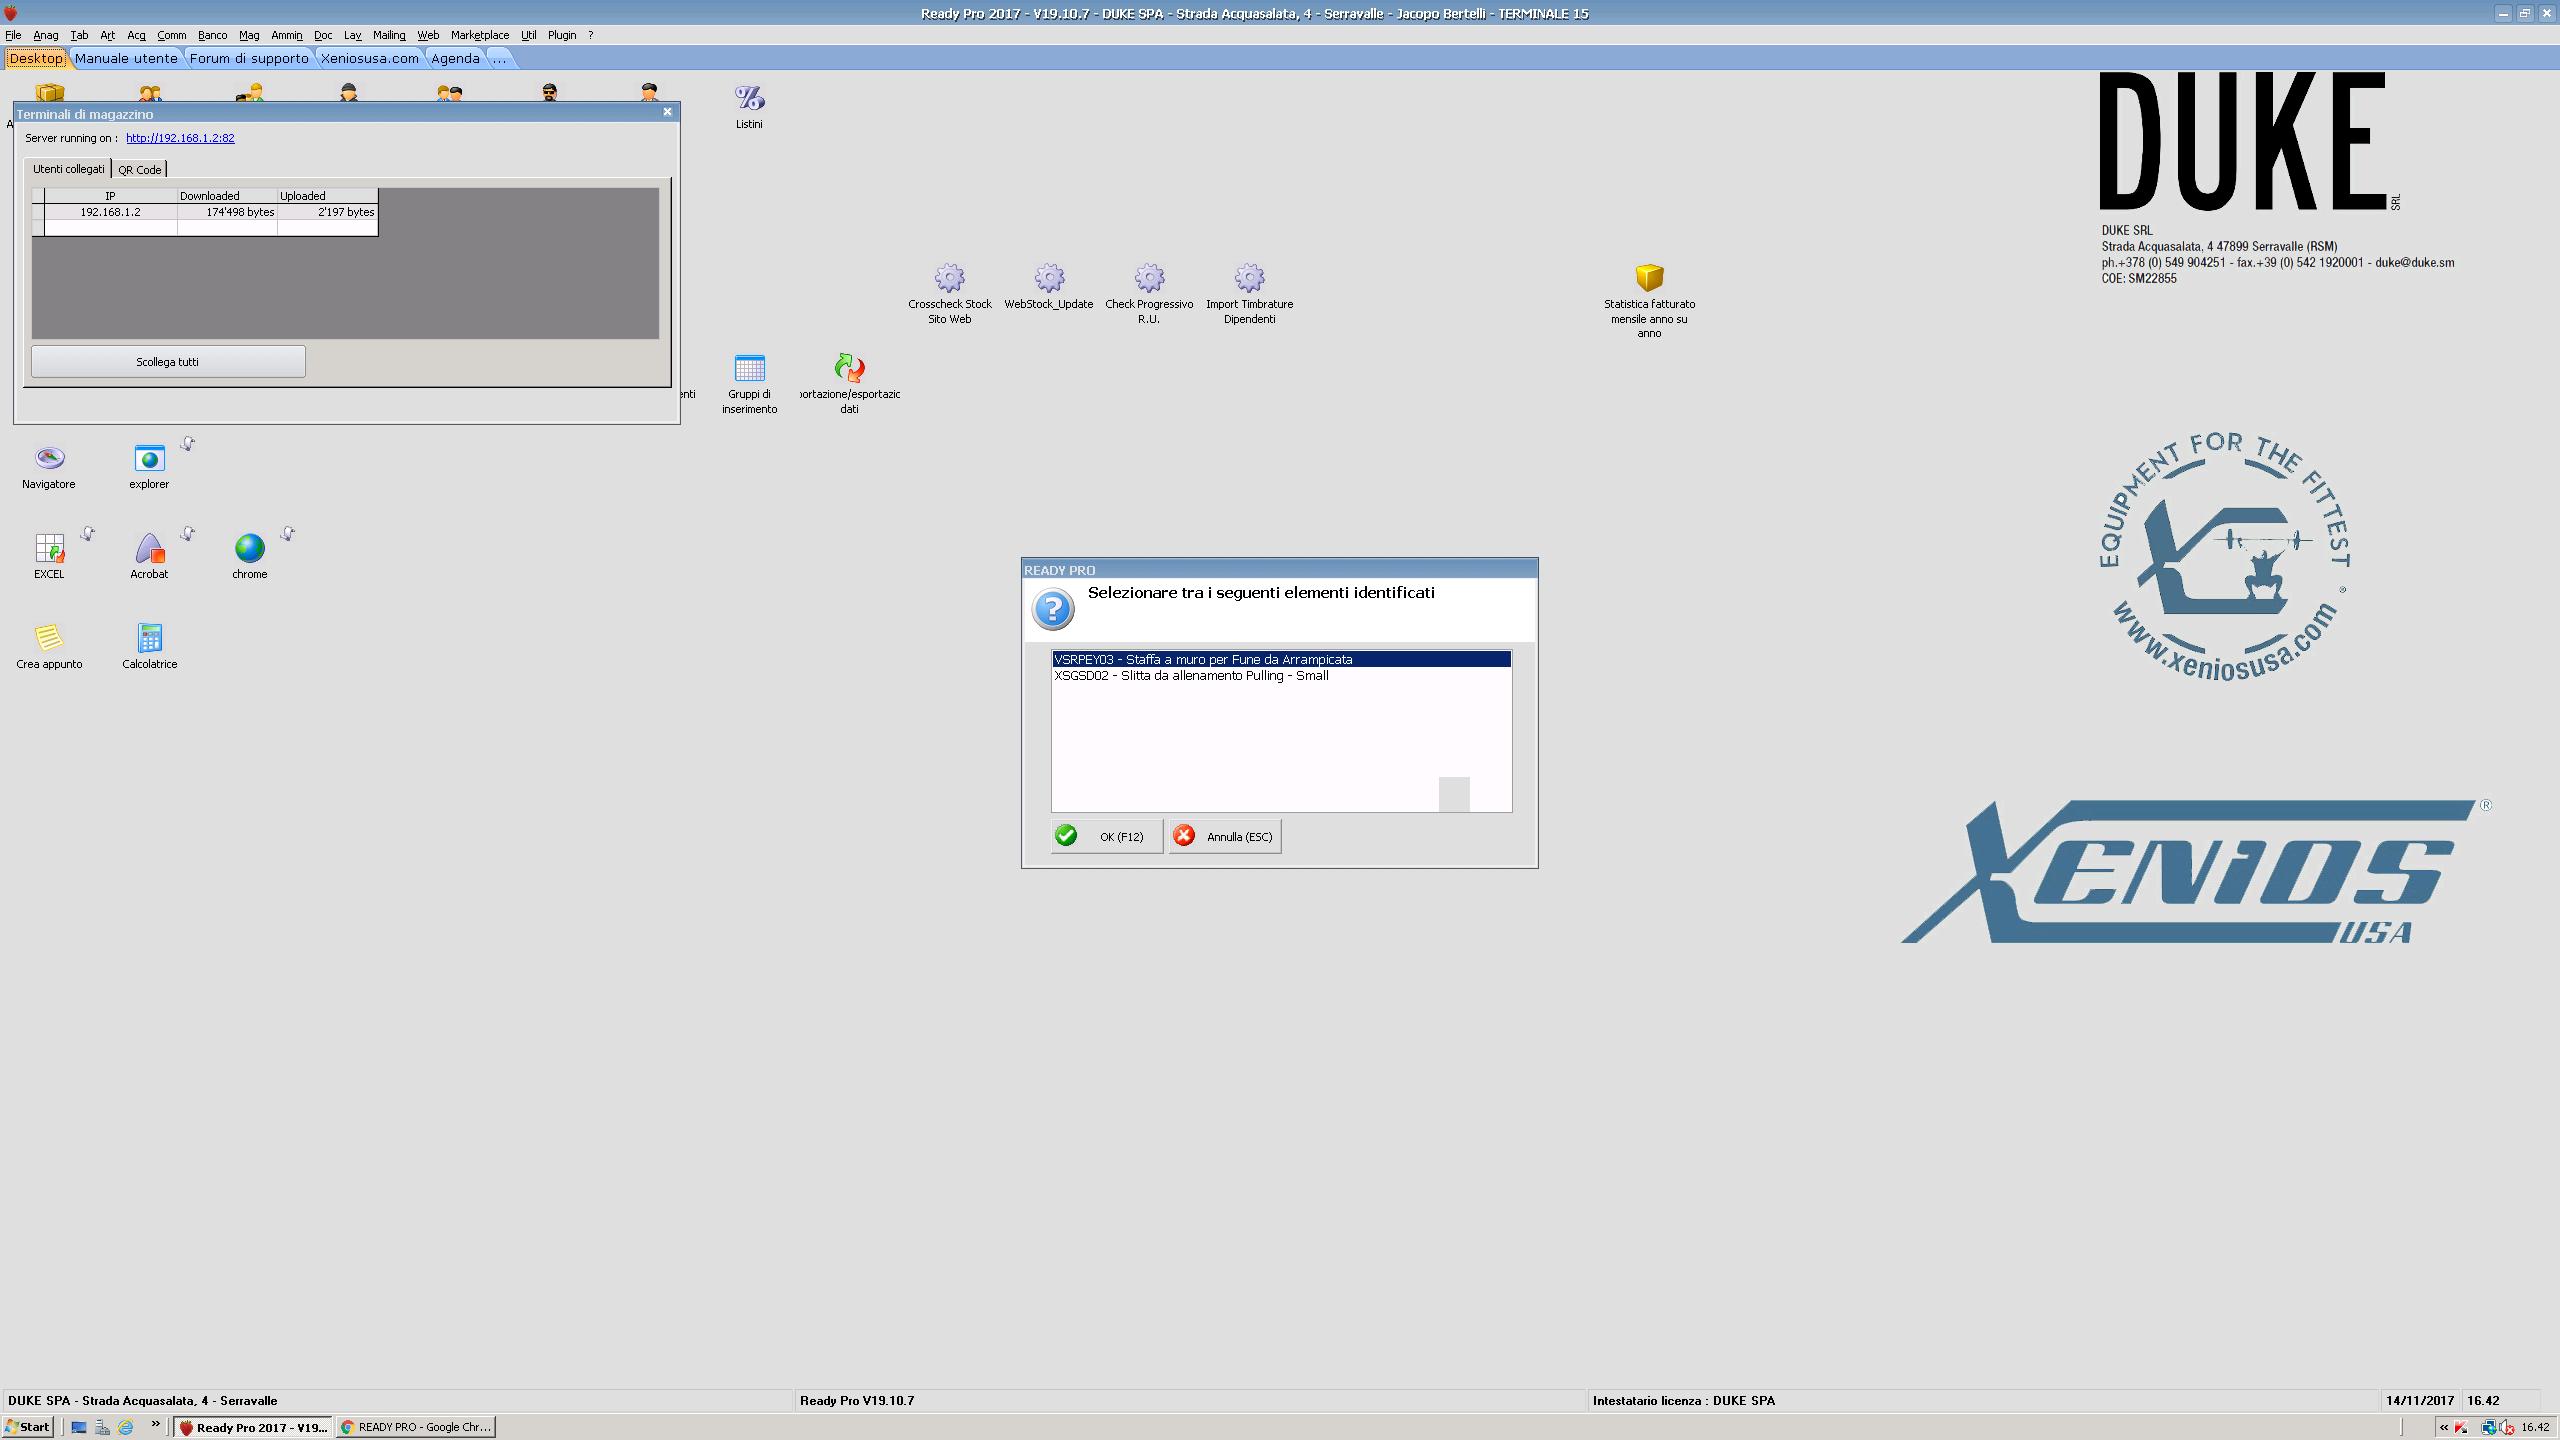Click the 14/11/2017 date in status bar
Viewport: 2560px width, 1440px height.
coord(2420,1401)
